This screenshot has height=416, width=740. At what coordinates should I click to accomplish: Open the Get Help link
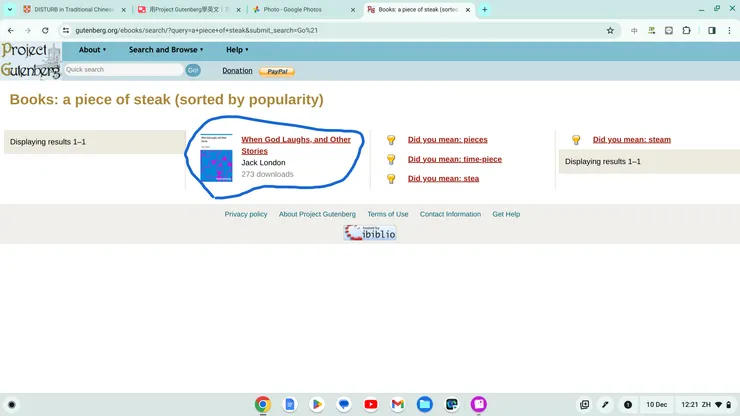(506, 214)
